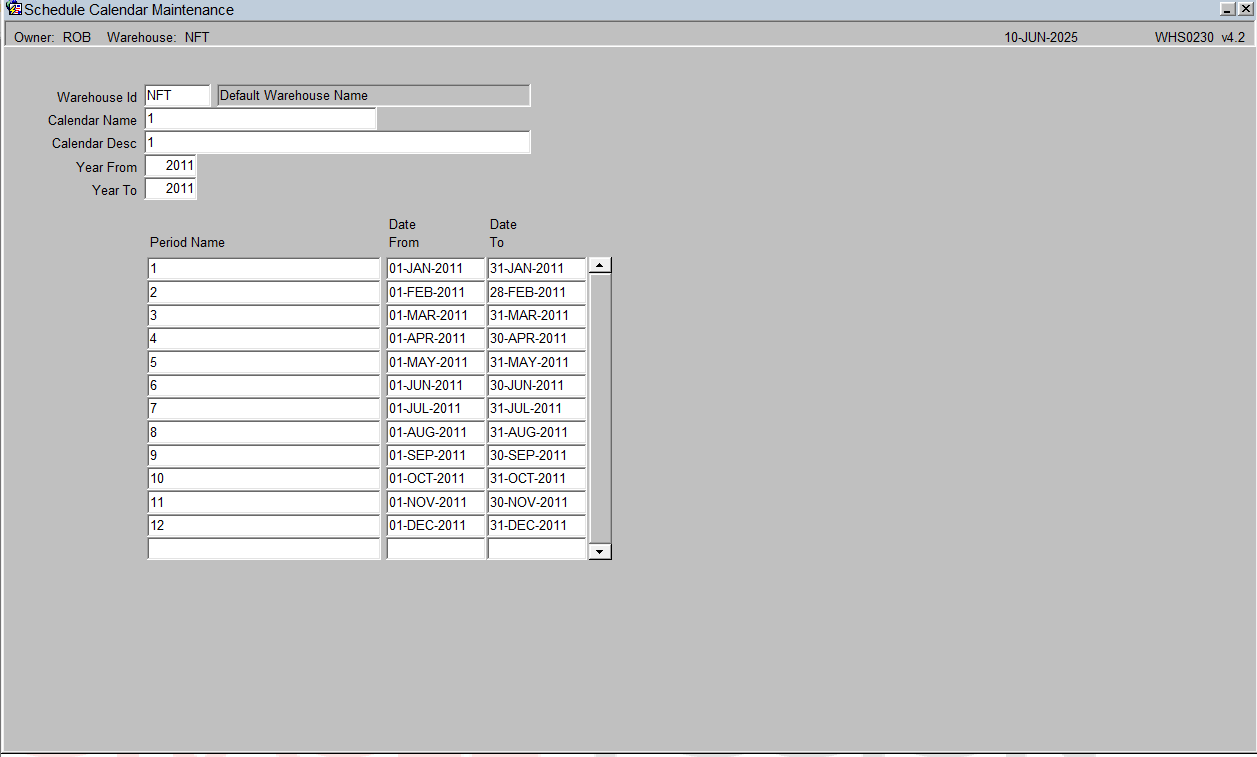The width and height of the screenshot is (1257, 757).
Task: Click the 31-DEC-2011 Date To field
Action: pos(536,525)
